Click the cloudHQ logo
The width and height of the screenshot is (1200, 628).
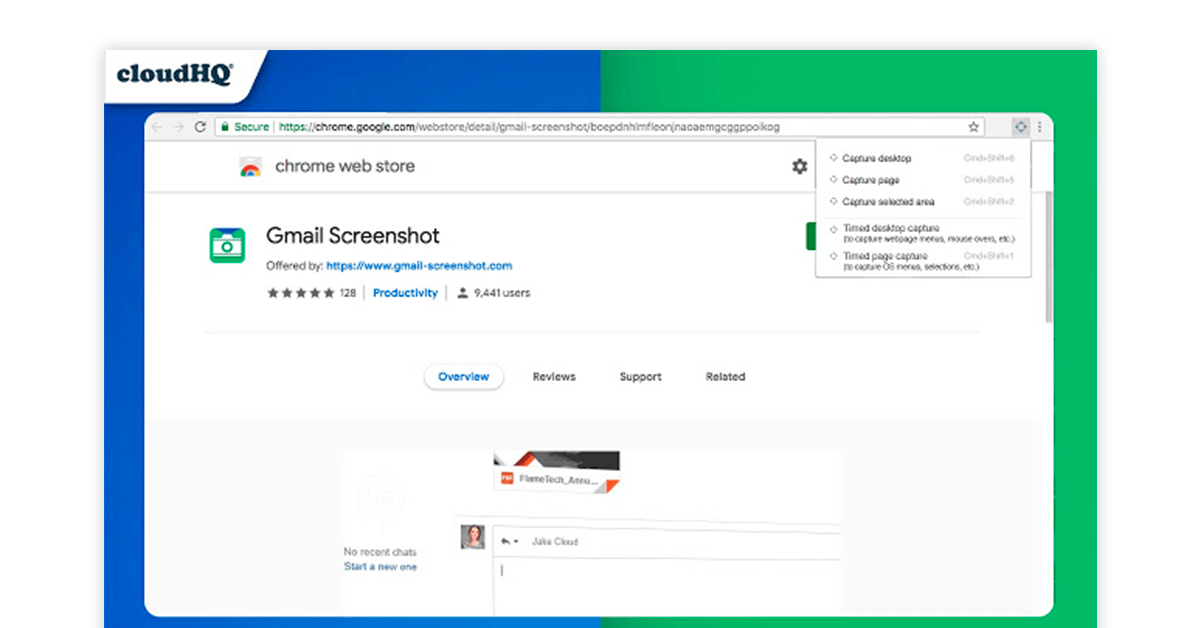click(175, 74)
